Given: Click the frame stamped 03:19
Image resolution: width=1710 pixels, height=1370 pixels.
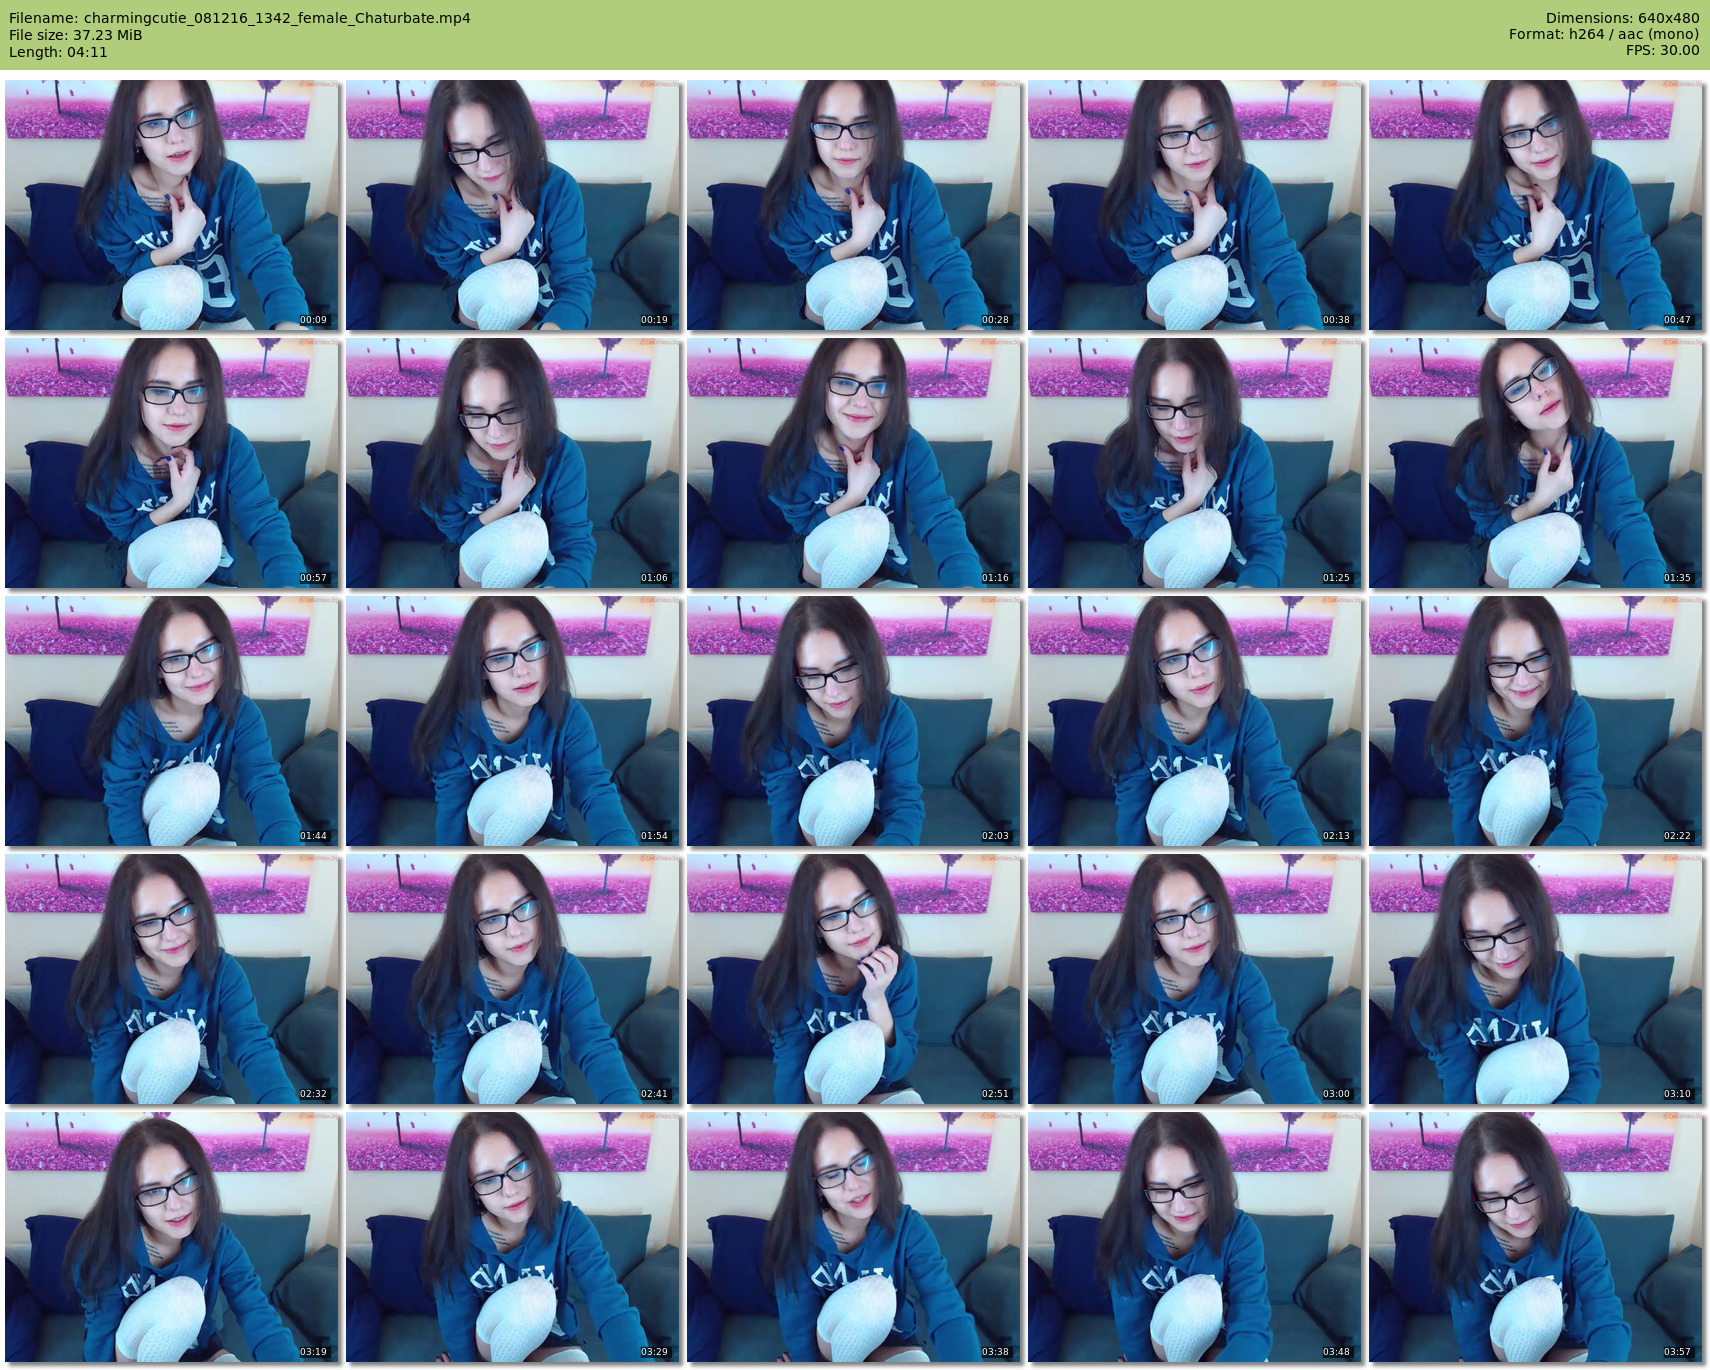Looking at the screenshot, I should [x=172, y=1237].
